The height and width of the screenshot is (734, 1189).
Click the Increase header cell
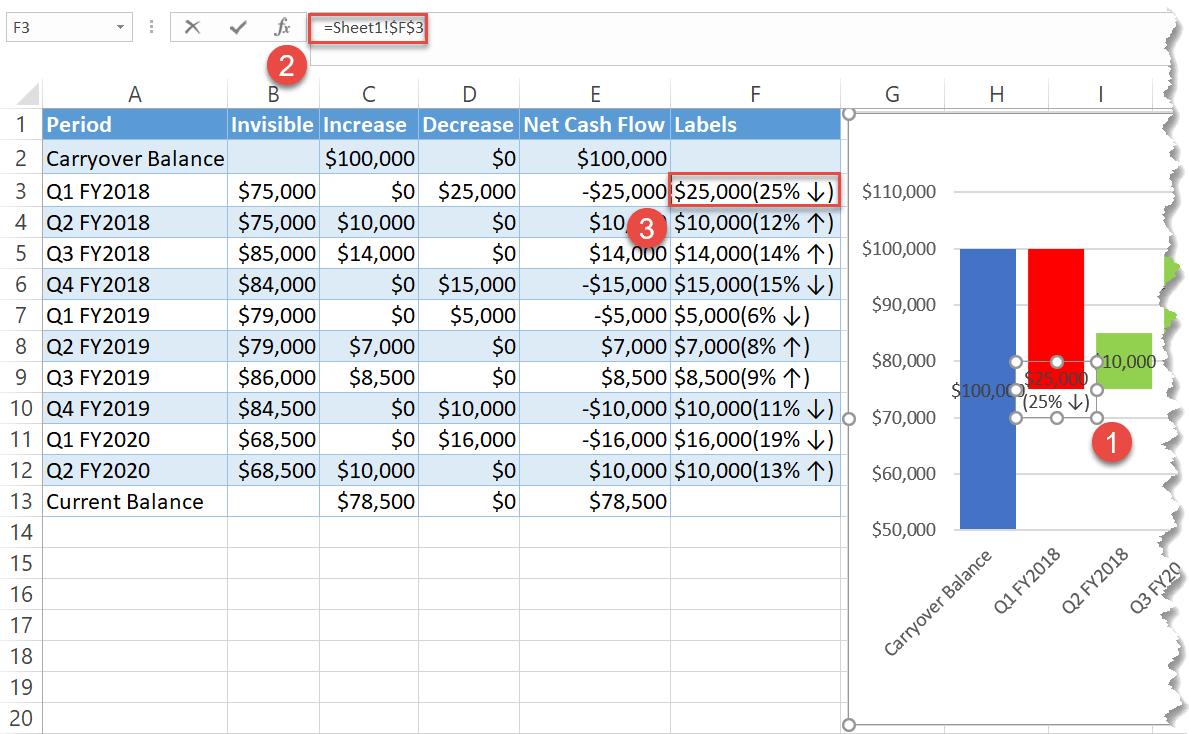pyautogui.click(x=369, y=124)
